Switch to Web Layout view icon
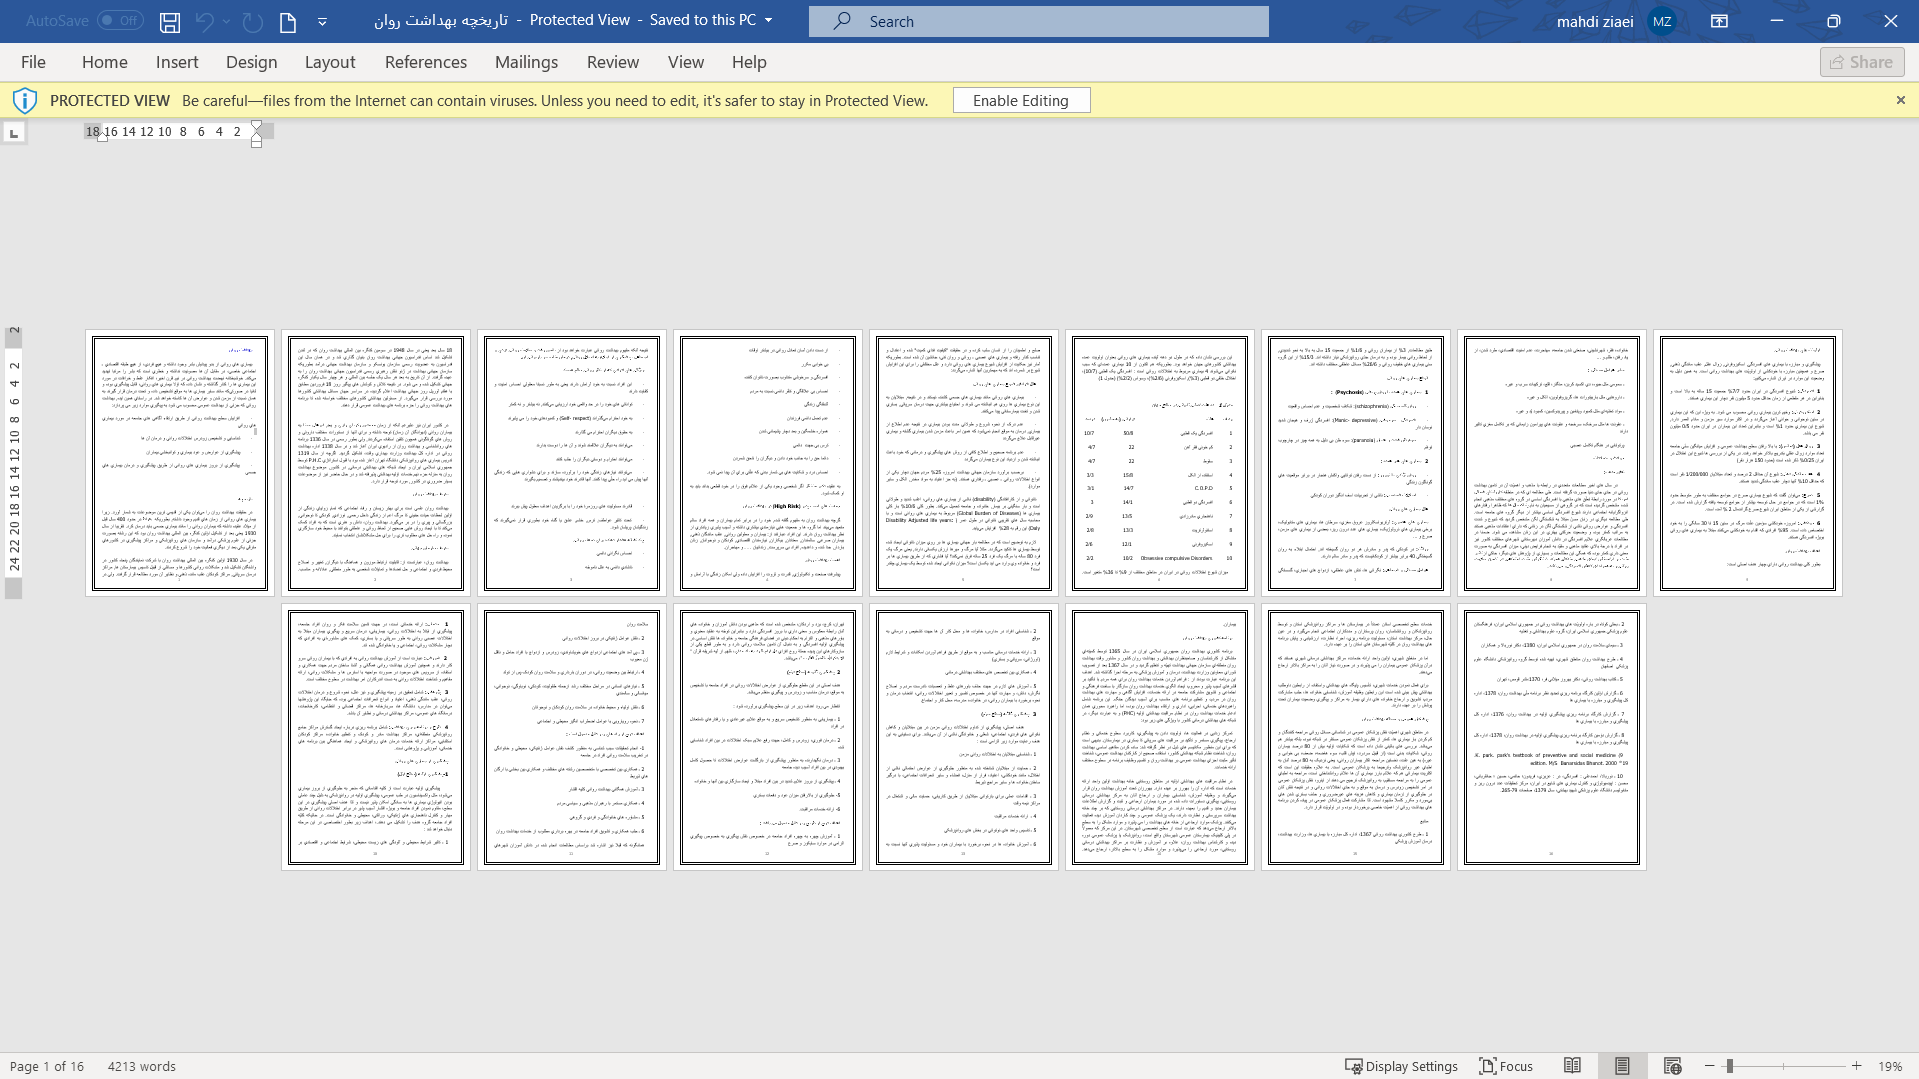The width and height of the screenshot is (1919, 1079). (1672, 1066)
